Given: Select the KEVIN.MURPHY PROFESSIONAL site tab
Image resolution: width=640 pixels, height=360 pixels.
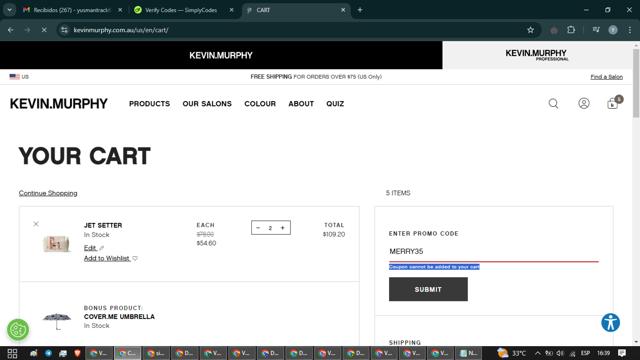Looking at the screenshot, I should point(537,55).
